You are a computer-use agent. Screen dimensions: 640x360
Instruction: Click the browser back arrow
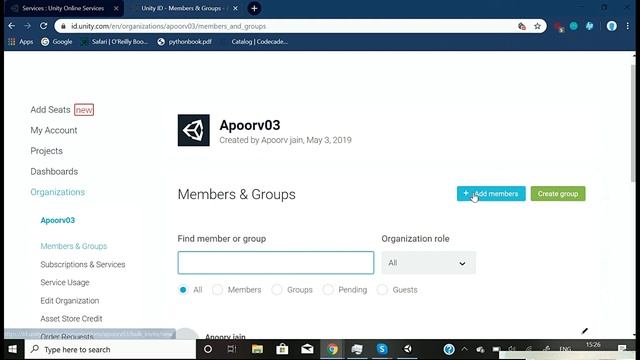point(11,26)
